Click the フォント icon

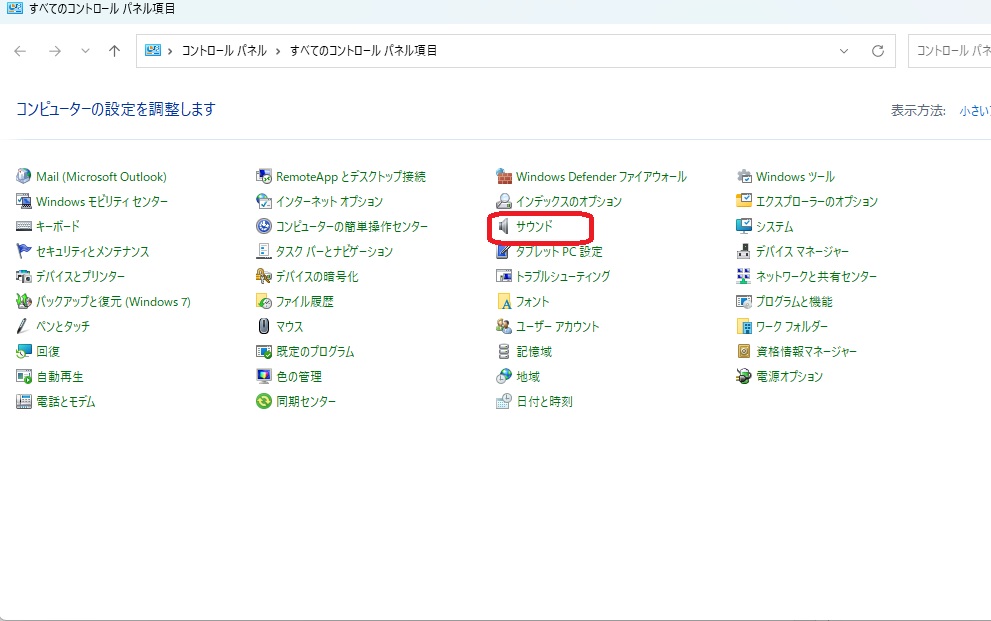point(504,302)
